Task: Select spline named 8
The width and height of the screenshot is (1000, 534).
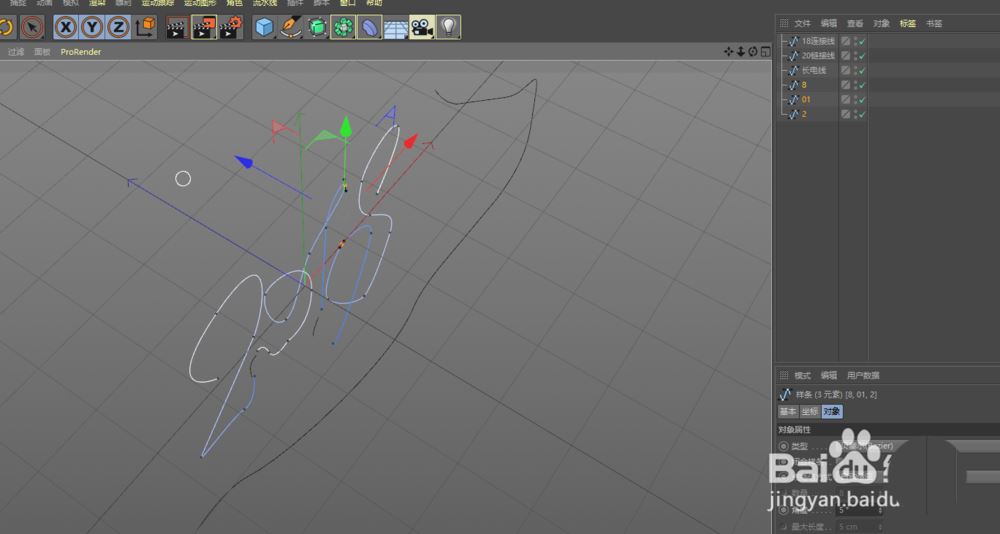Action: 804,85
